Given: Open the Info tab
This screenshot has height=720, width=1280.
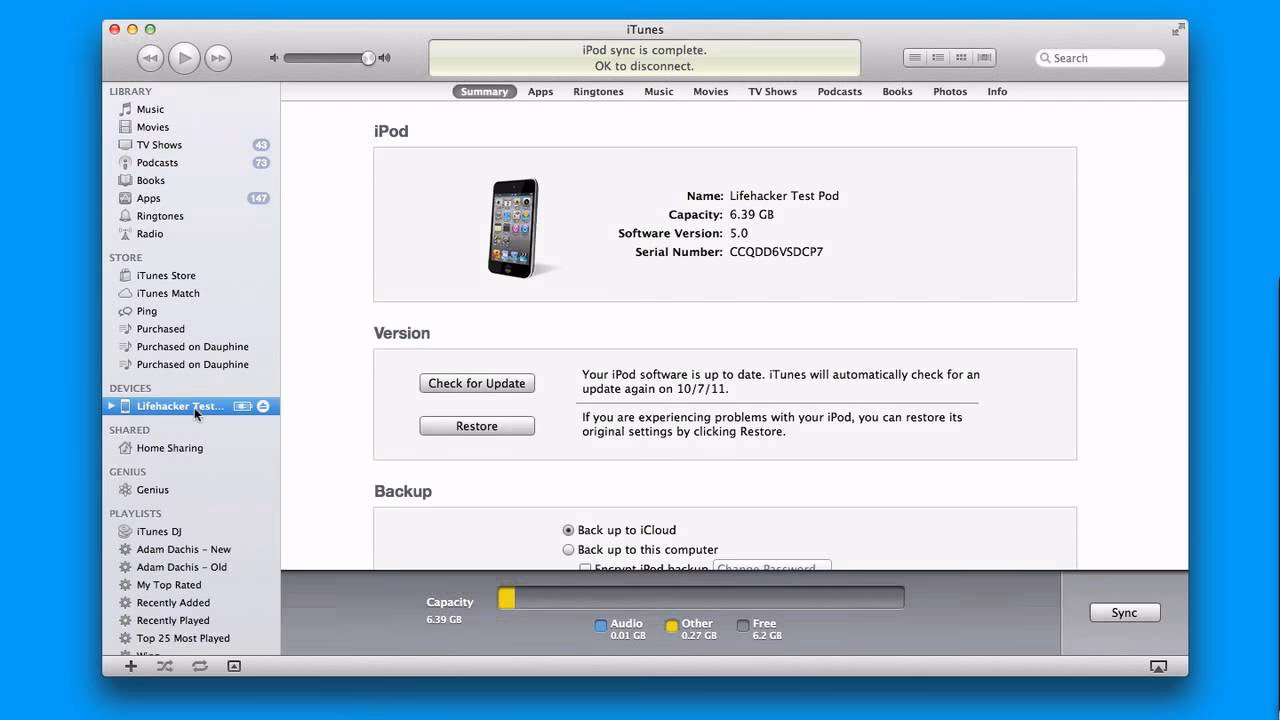Looking at the screenshot, I should [997, 91].
